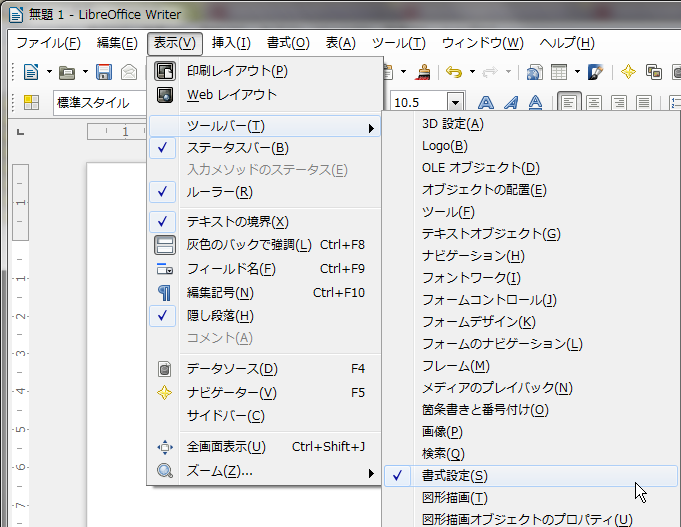Click 標準スタイル paragraph style box
Image resolution: width=681 pixels, height=527 pixels.
pyautogui.click(x=100, y=103)
